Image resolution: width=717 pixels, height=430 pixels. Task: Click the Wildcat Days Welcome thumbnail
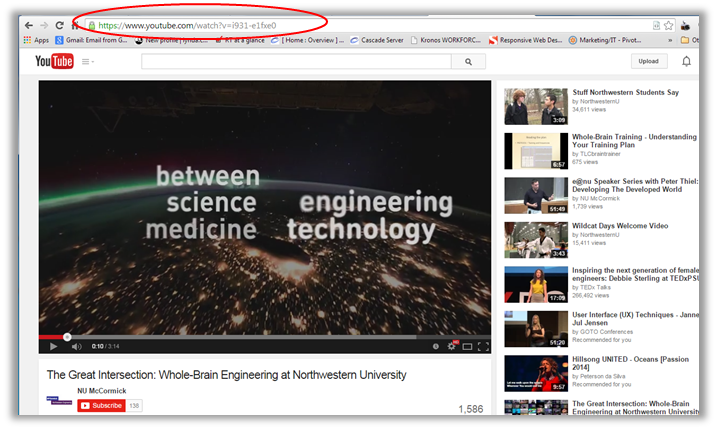(536, 240)
